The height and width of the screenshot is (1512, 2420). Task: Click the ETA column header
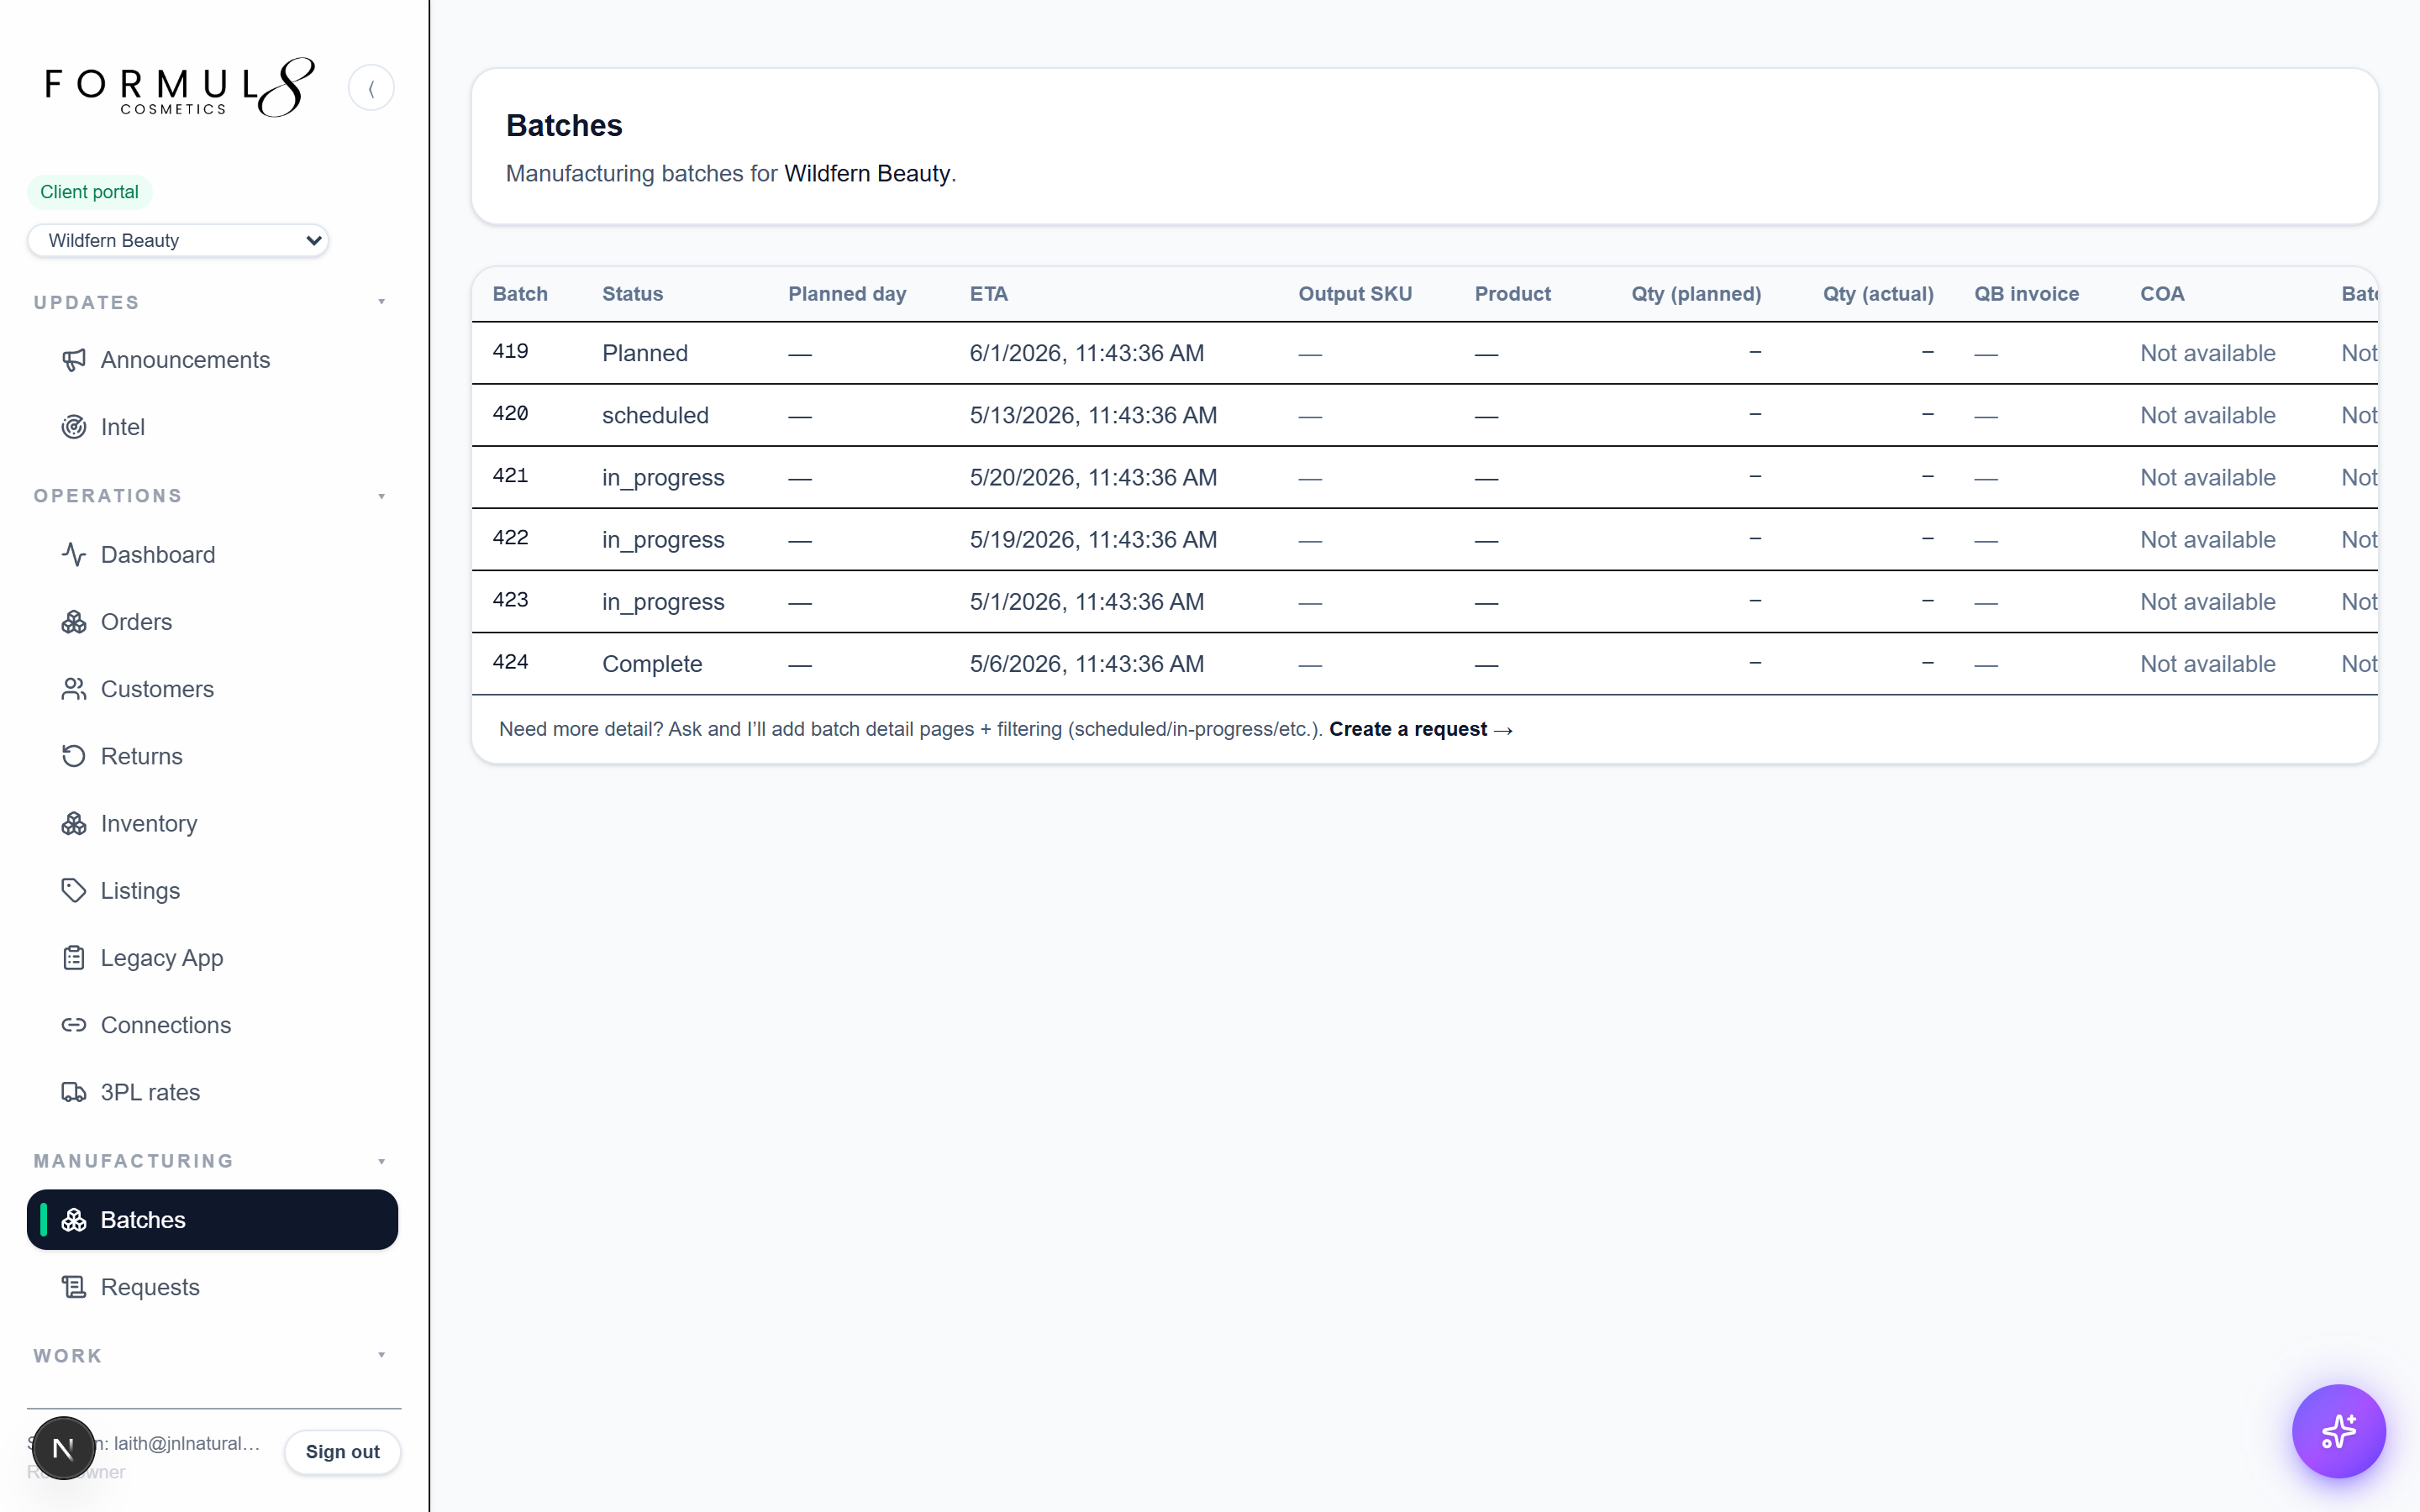click(x=988, y=294)
